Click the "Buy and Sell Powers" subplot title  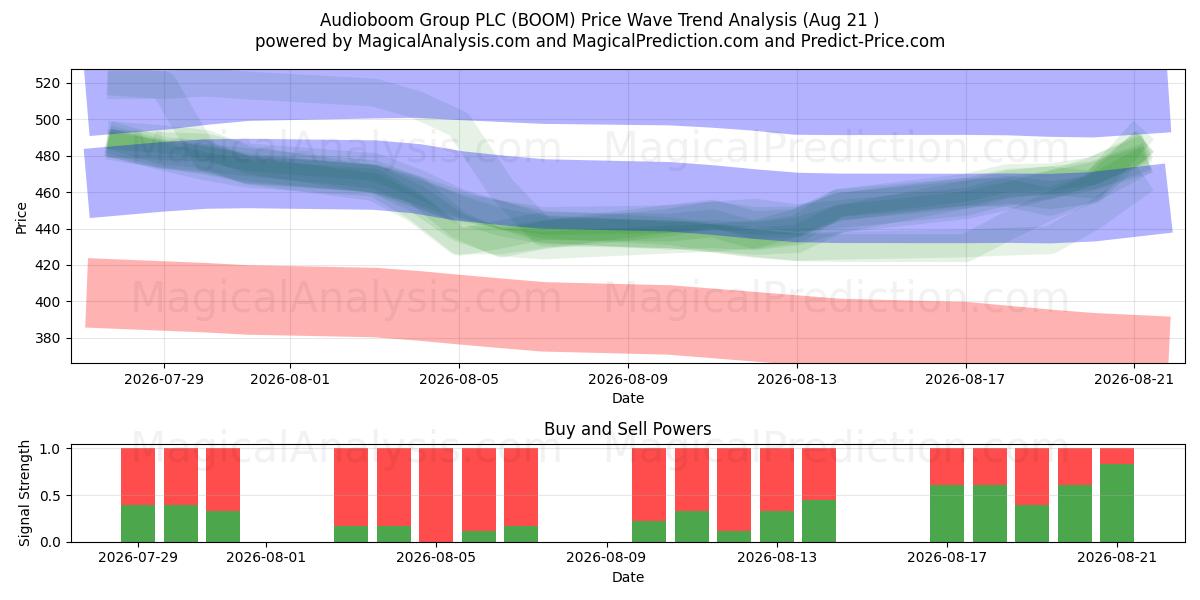coord(628,429)
